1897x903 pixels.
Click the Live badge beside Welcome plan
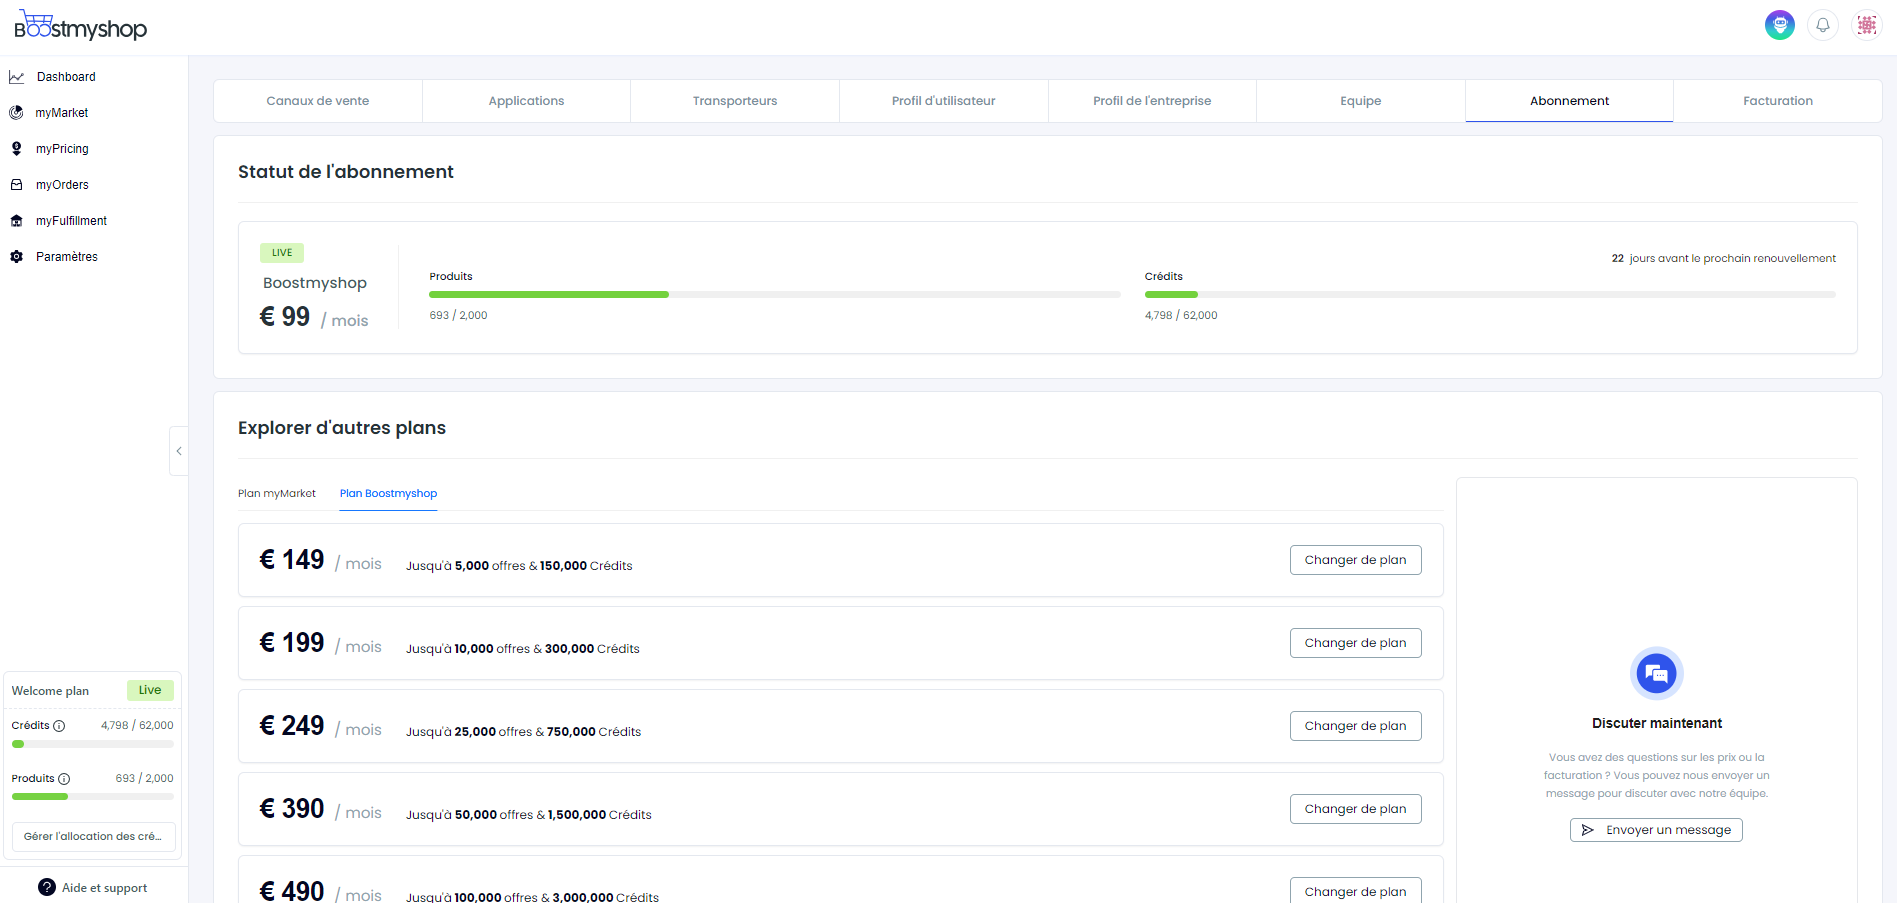tap(150, 690)
